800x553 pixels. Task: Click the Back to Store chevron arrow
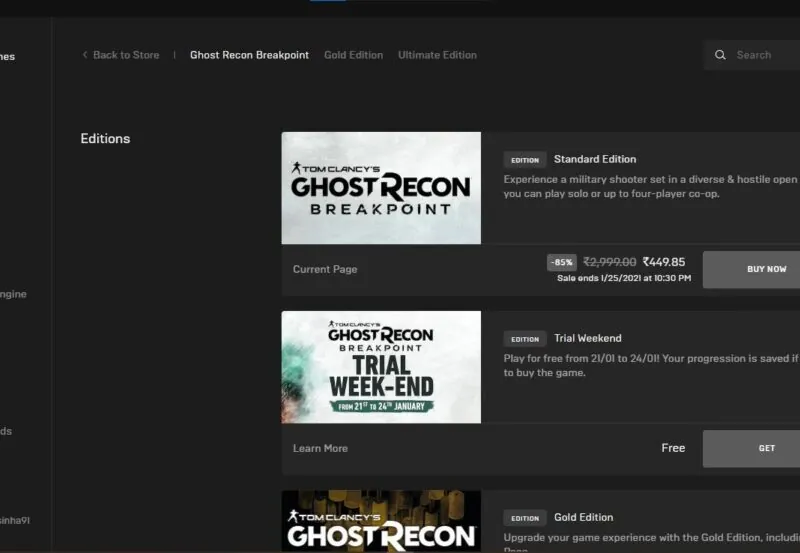coord(85,55)
